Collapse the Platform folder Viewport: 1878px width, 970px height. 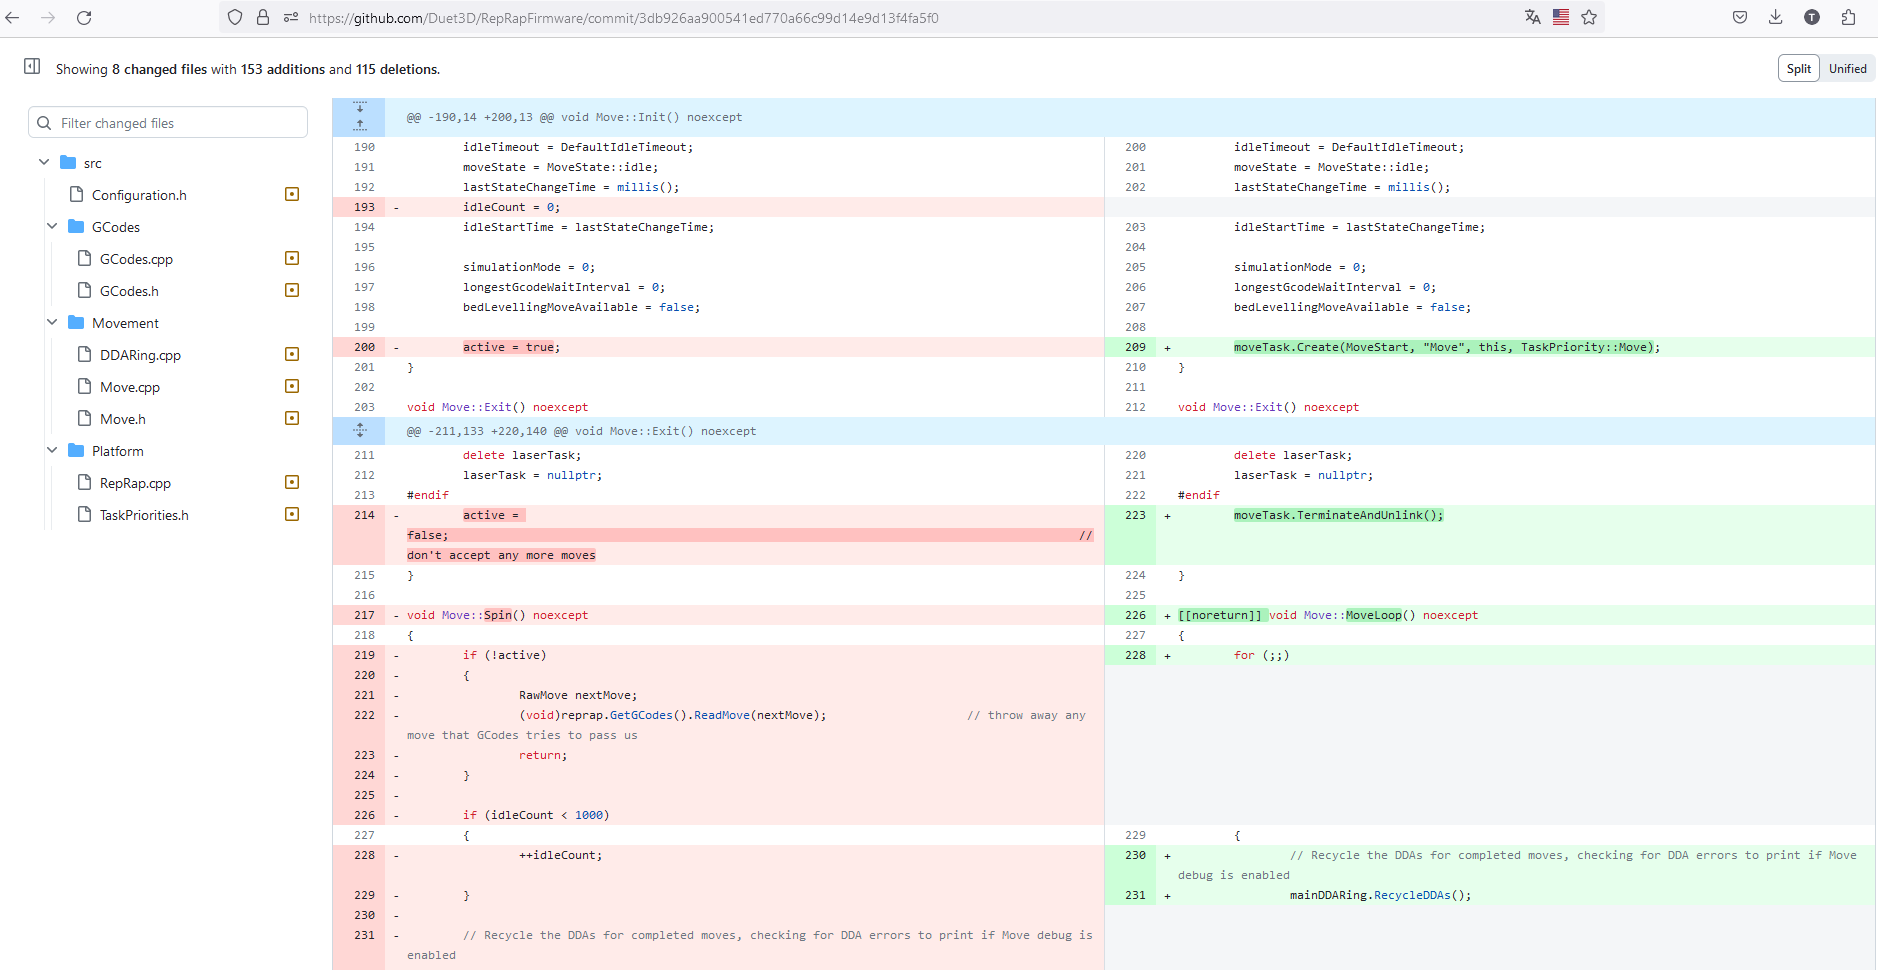click(52, 450)
